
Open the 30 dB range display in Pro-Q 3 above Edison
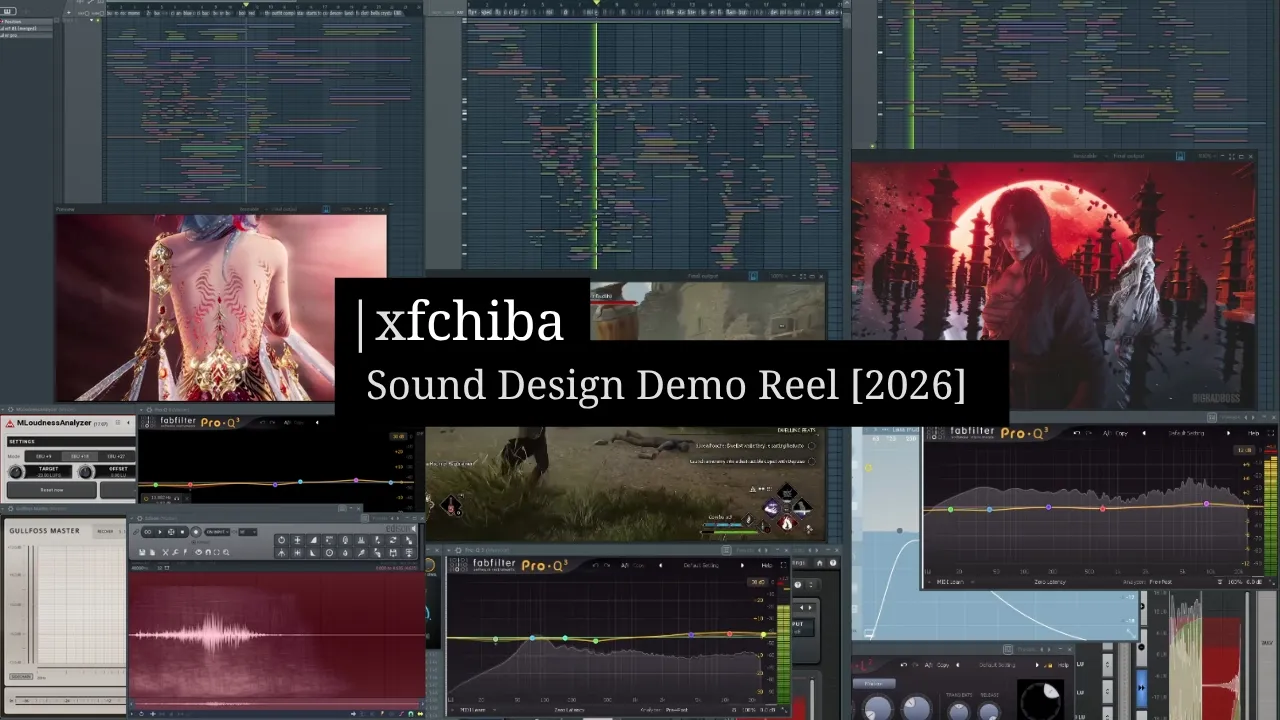pos(399,436)
